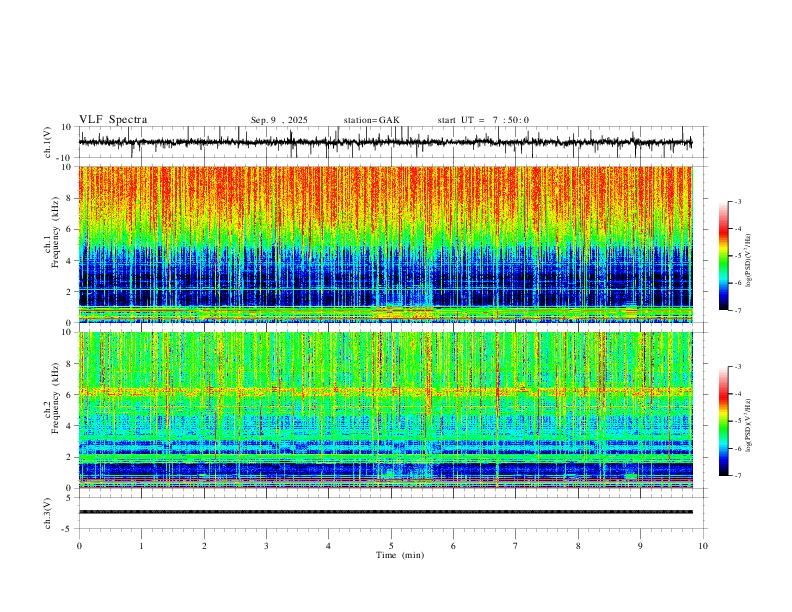Click the ch.1 spectrogram color scale bar
This screenshot has width=792, height=612.
[724, 256]
